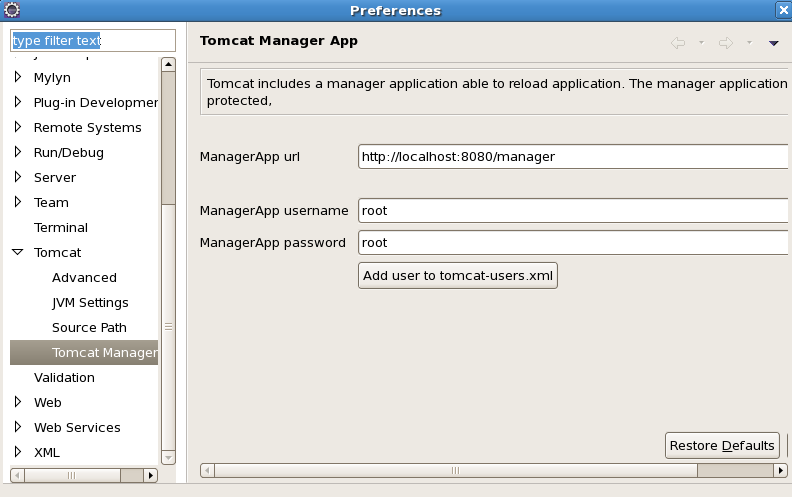Viewport: 792px width, 497px height.
Task: Click tree scrollbar up arrow
Action: click(x=168, y=64)
